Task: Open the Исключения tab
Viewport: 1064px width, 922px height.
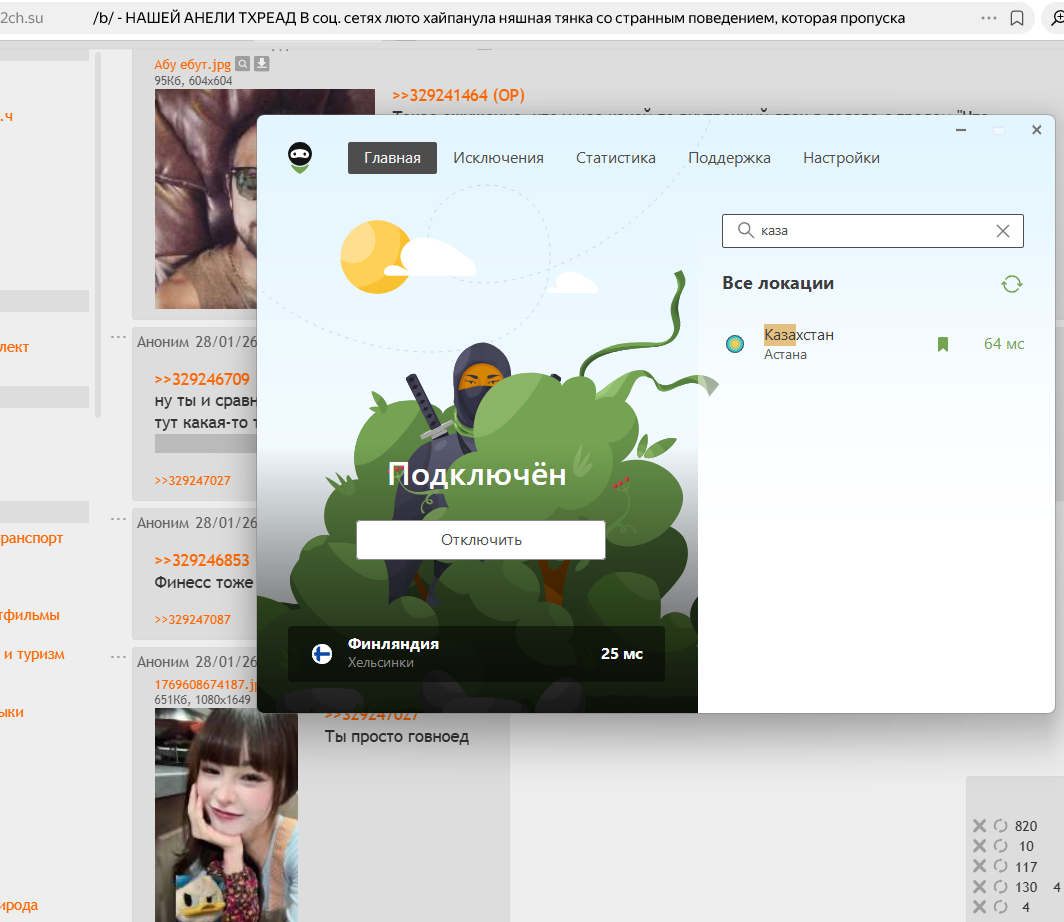Action: tap(498, 158)
